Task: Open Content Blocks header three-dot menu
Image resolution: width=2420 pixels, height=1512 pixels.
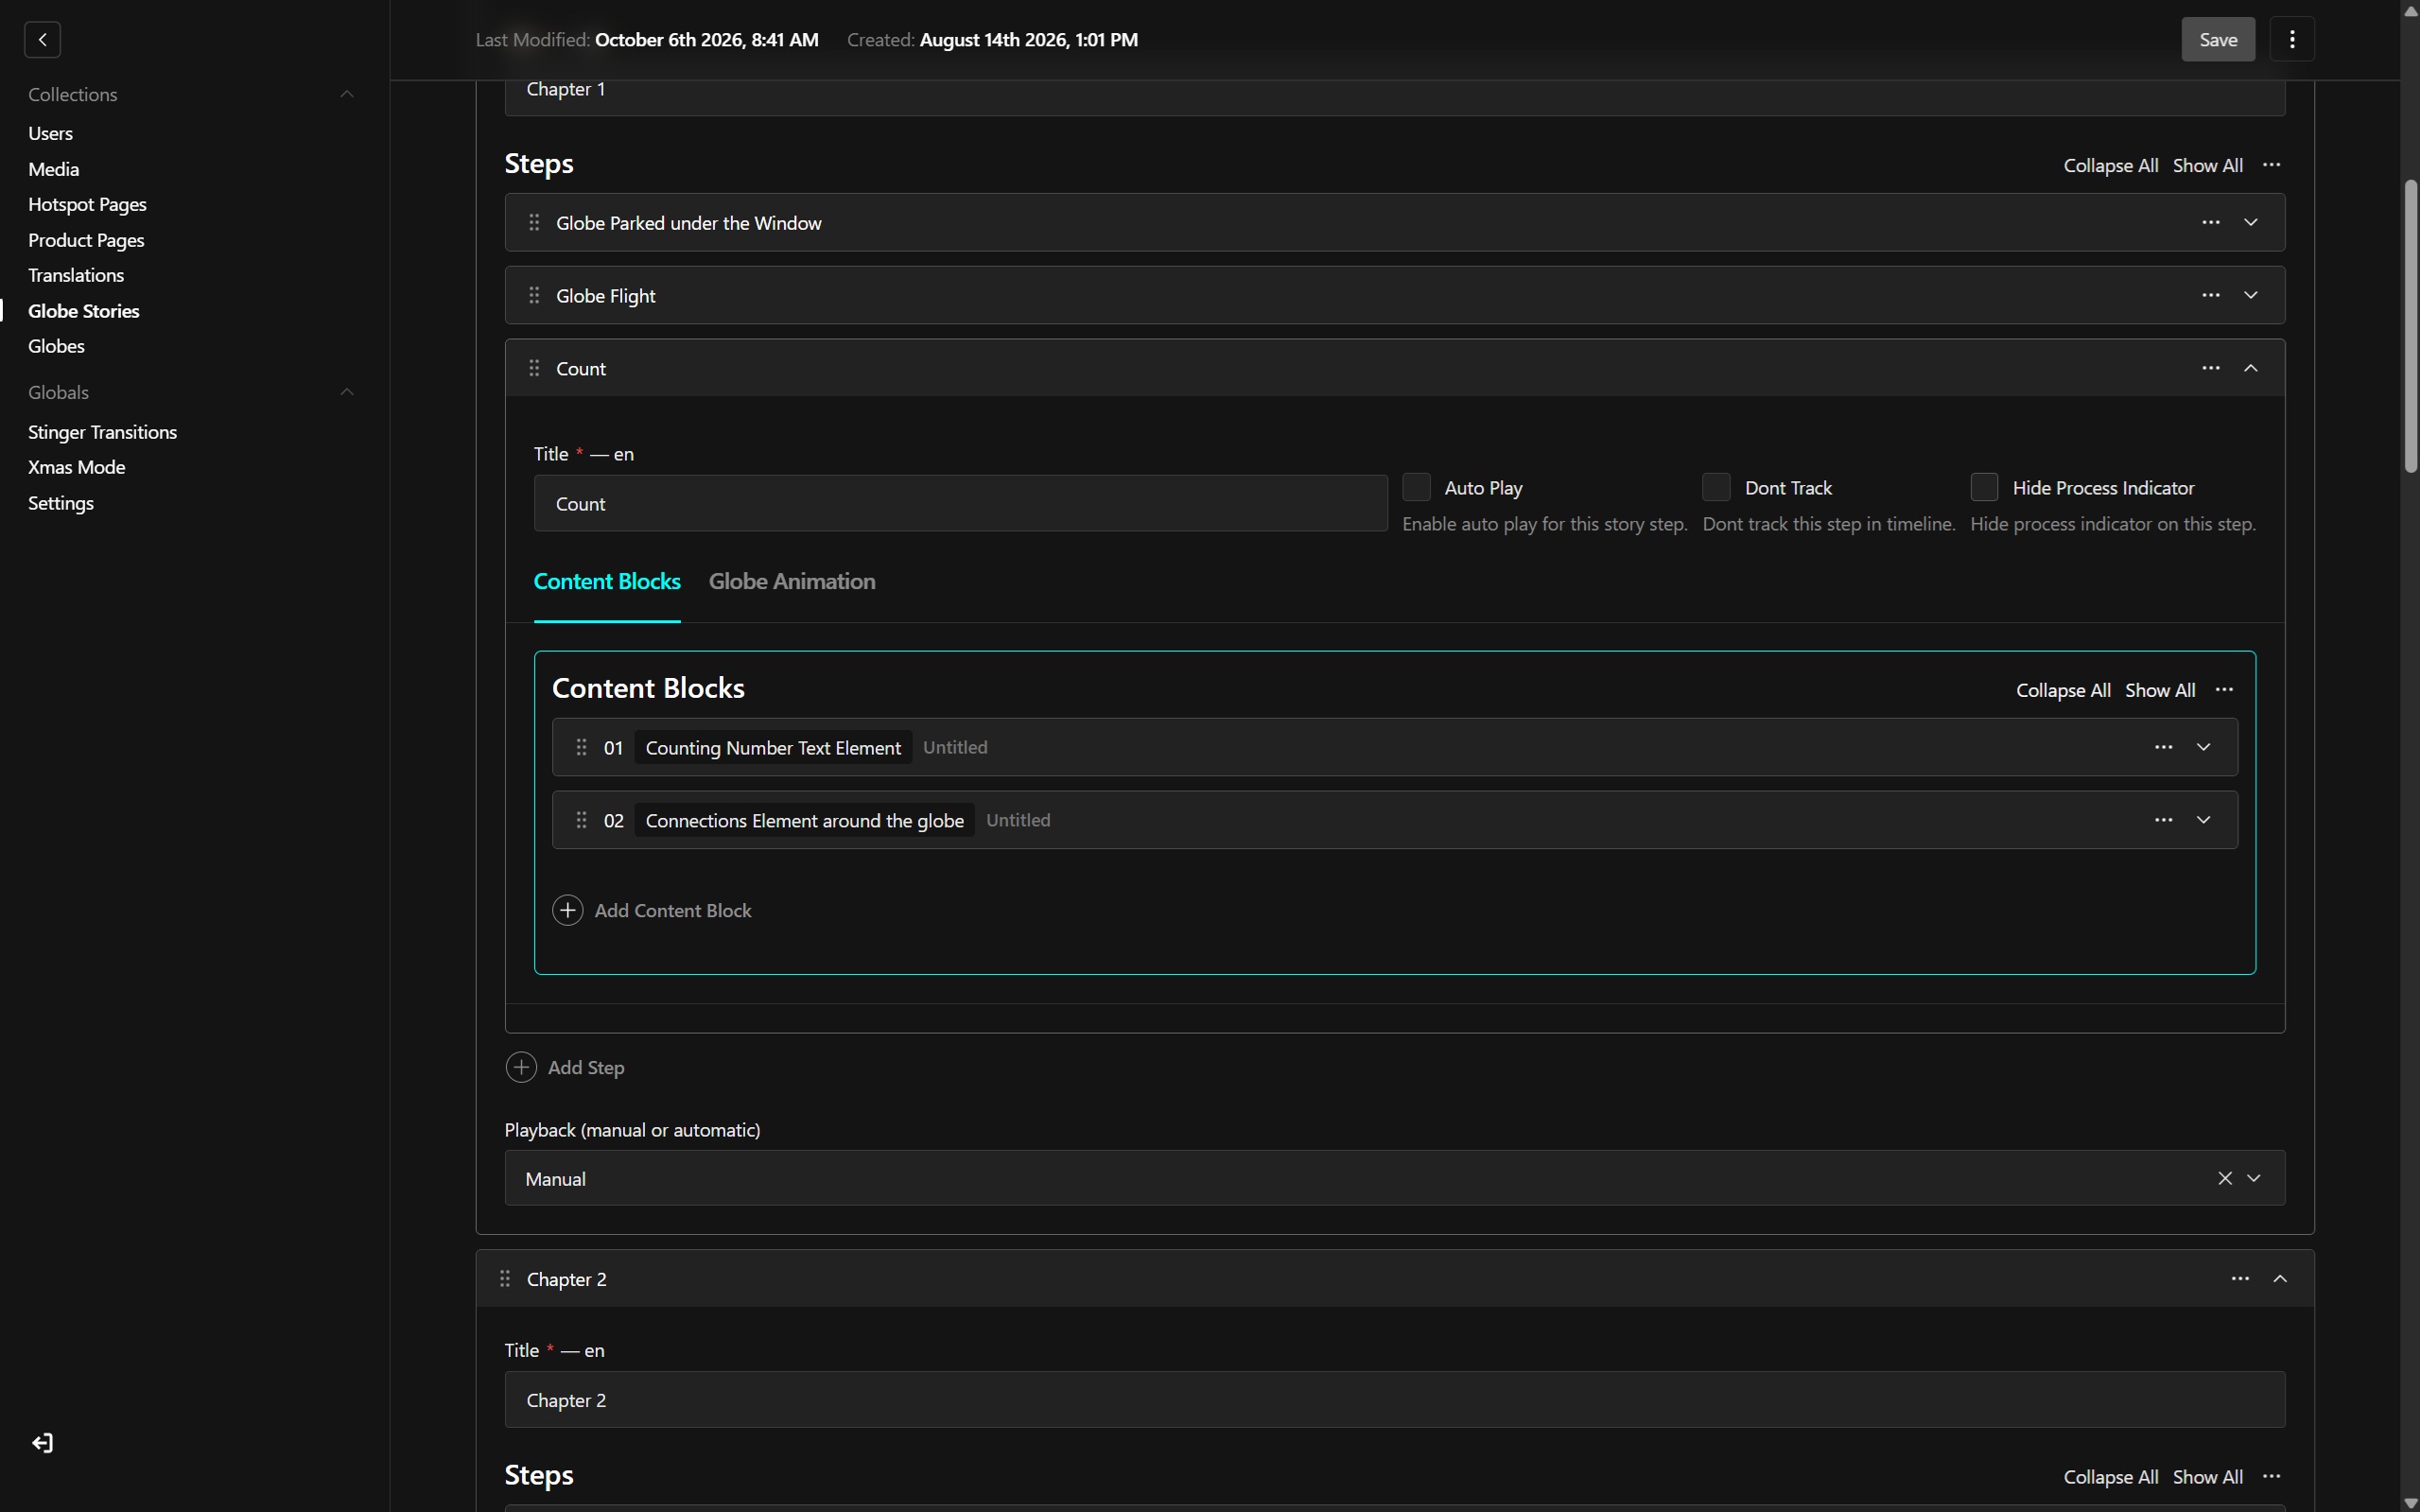Action: click(2224, 690)
